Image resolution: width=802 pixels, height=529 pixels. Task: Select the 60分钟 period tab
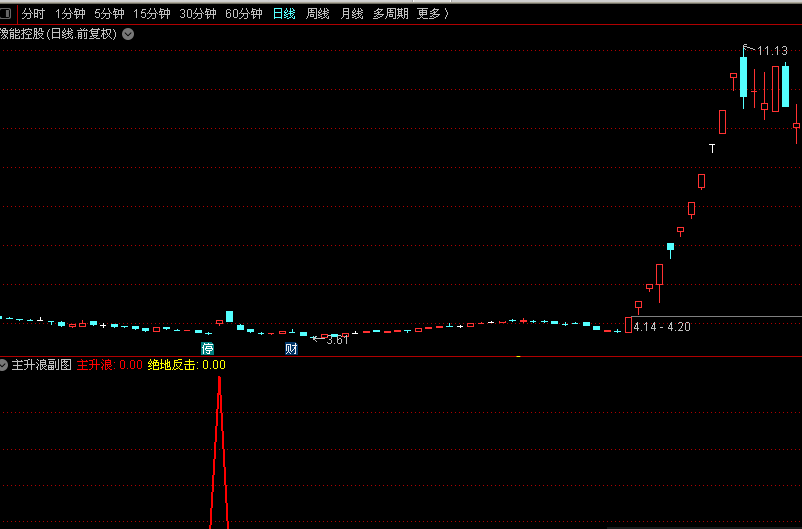pyautogui.click(x=243, y=14)
